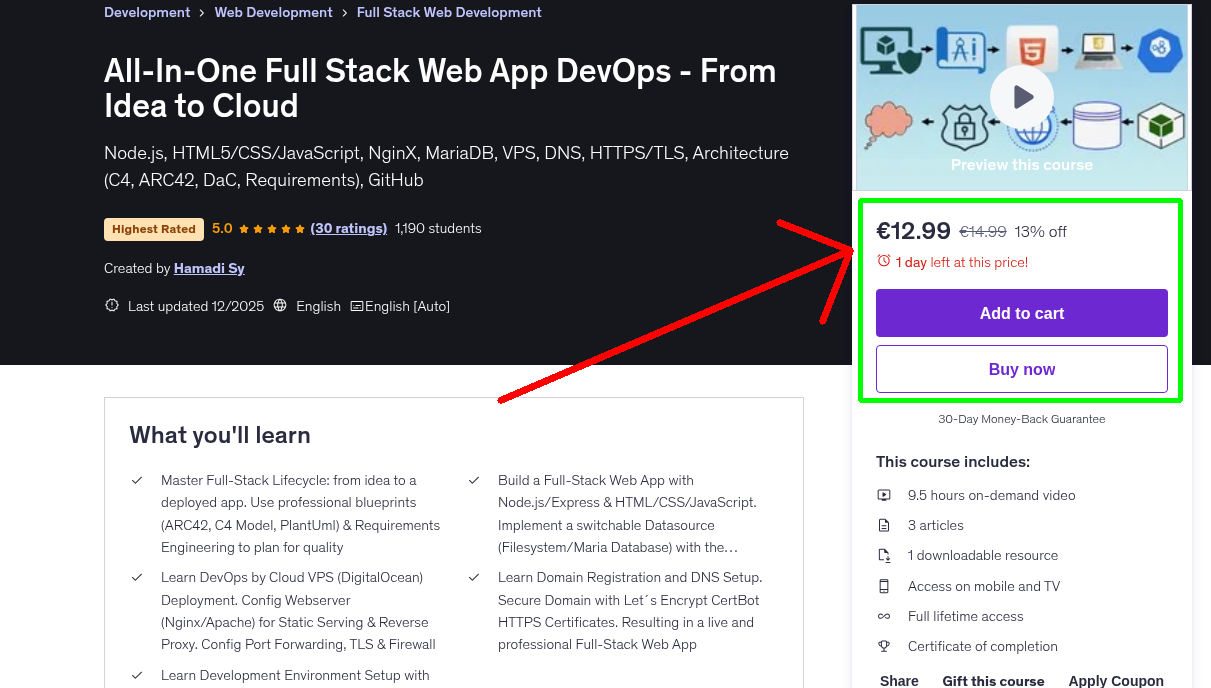Click the clock icon beside Last updated
Screen dimensions: 1211x688
pos(111,306)
